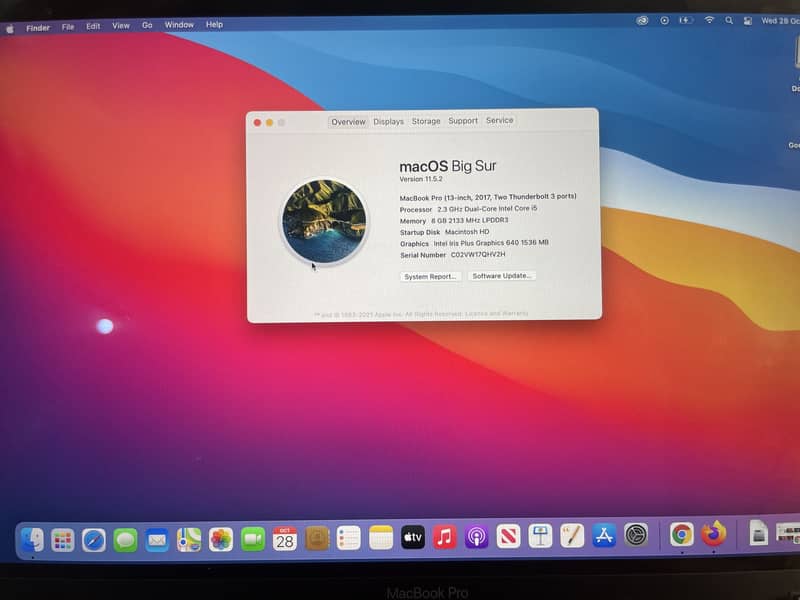
Task: Launch FaceTime from the dock
Action: click(253, 539)
